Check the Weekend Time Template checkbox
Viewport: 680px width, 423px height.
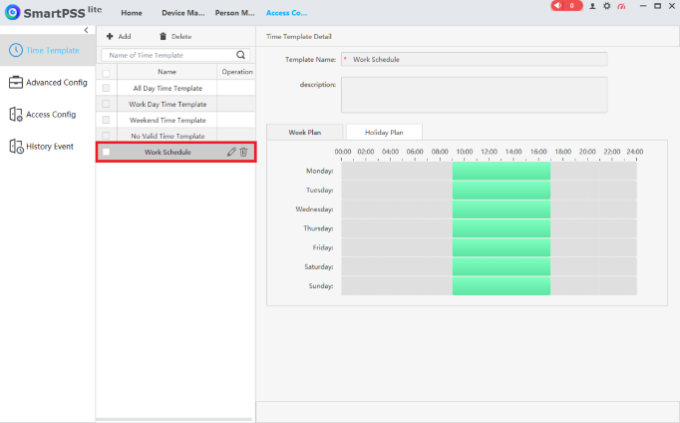(x=106, y=120)
